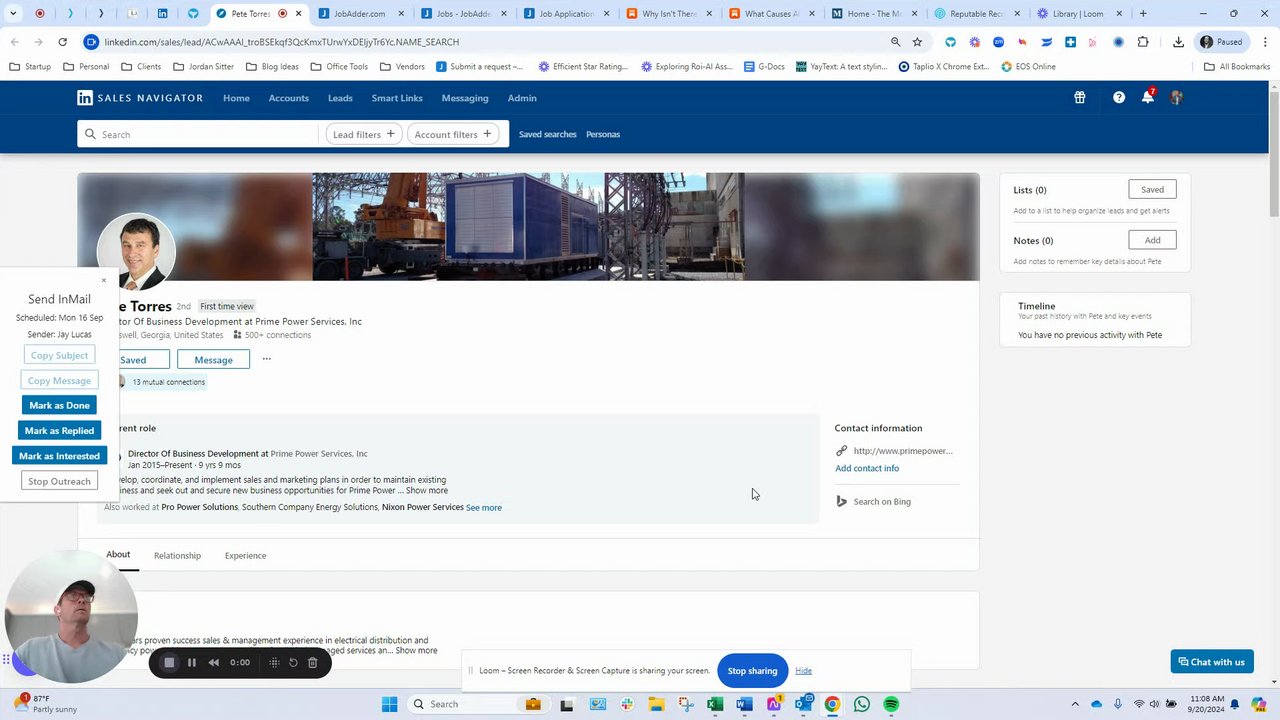This screenshot has height=720, width=1280.
Task: Open Chrome downloads
Action: click(1178, 42)
